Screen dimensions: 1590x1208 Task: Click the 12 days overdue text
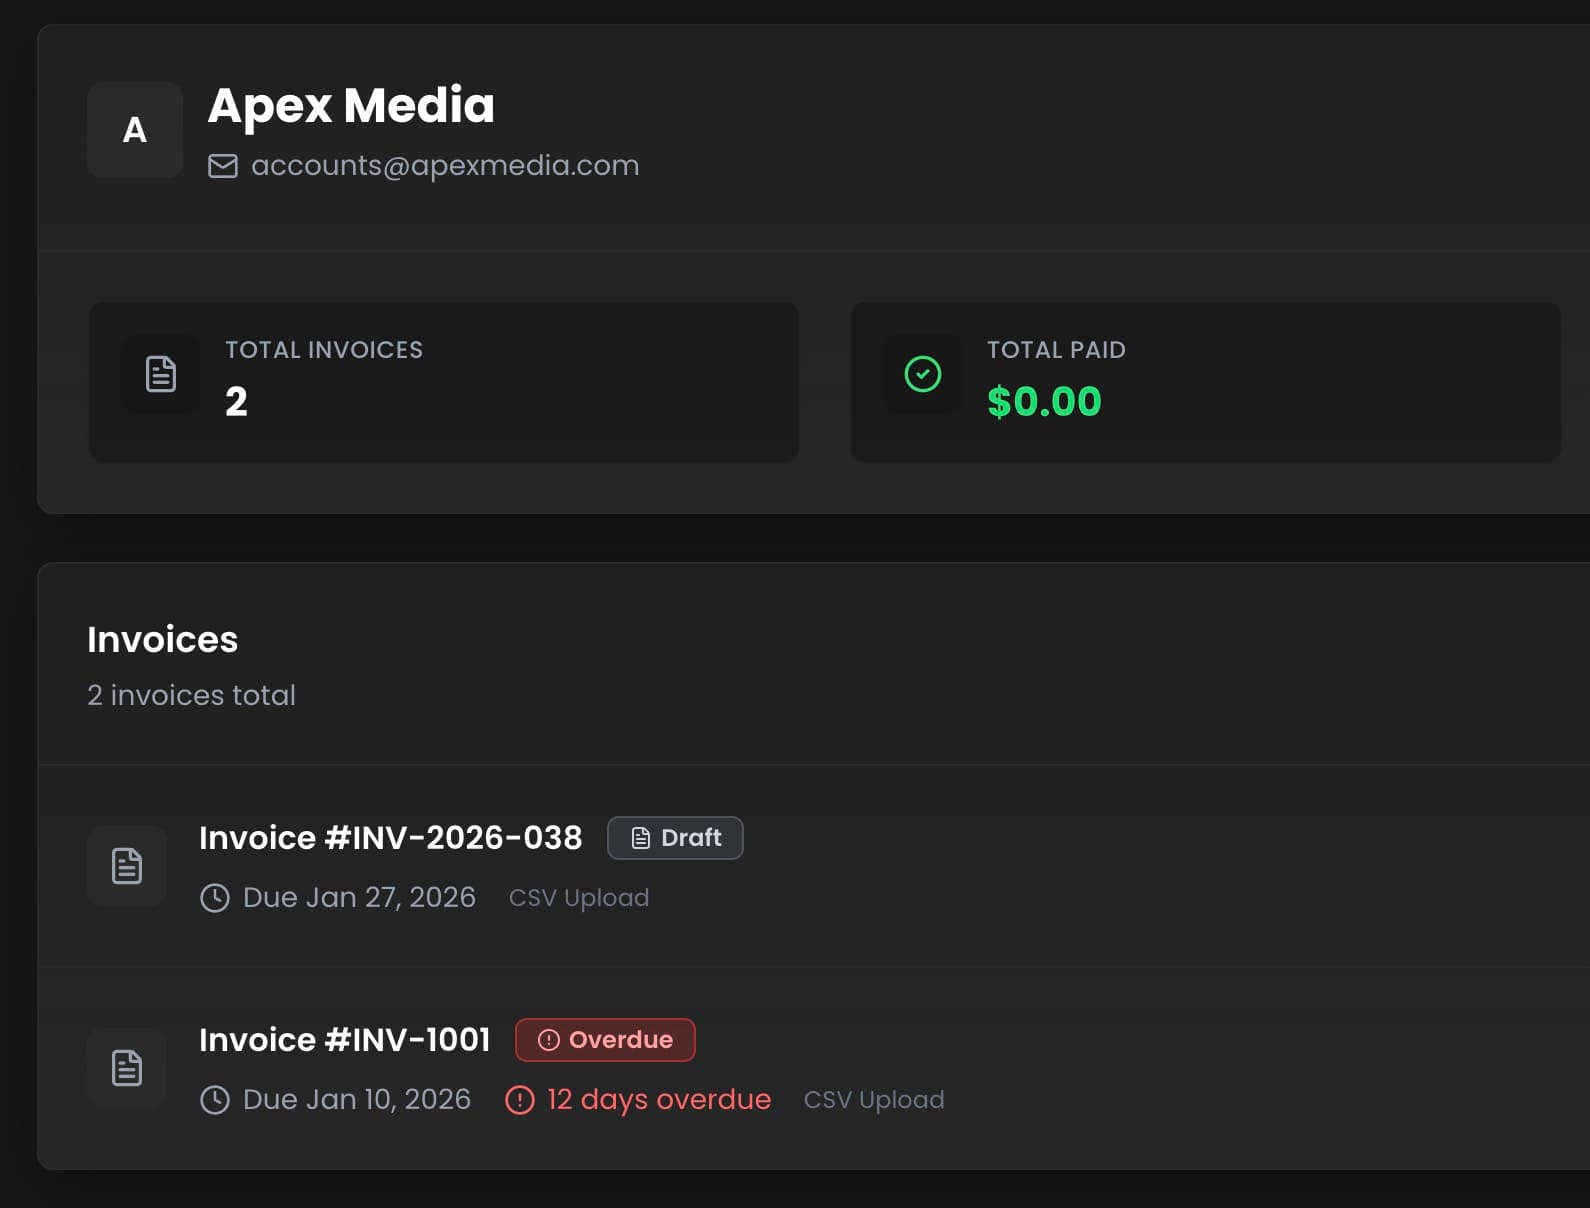[x=659, y=1100]
